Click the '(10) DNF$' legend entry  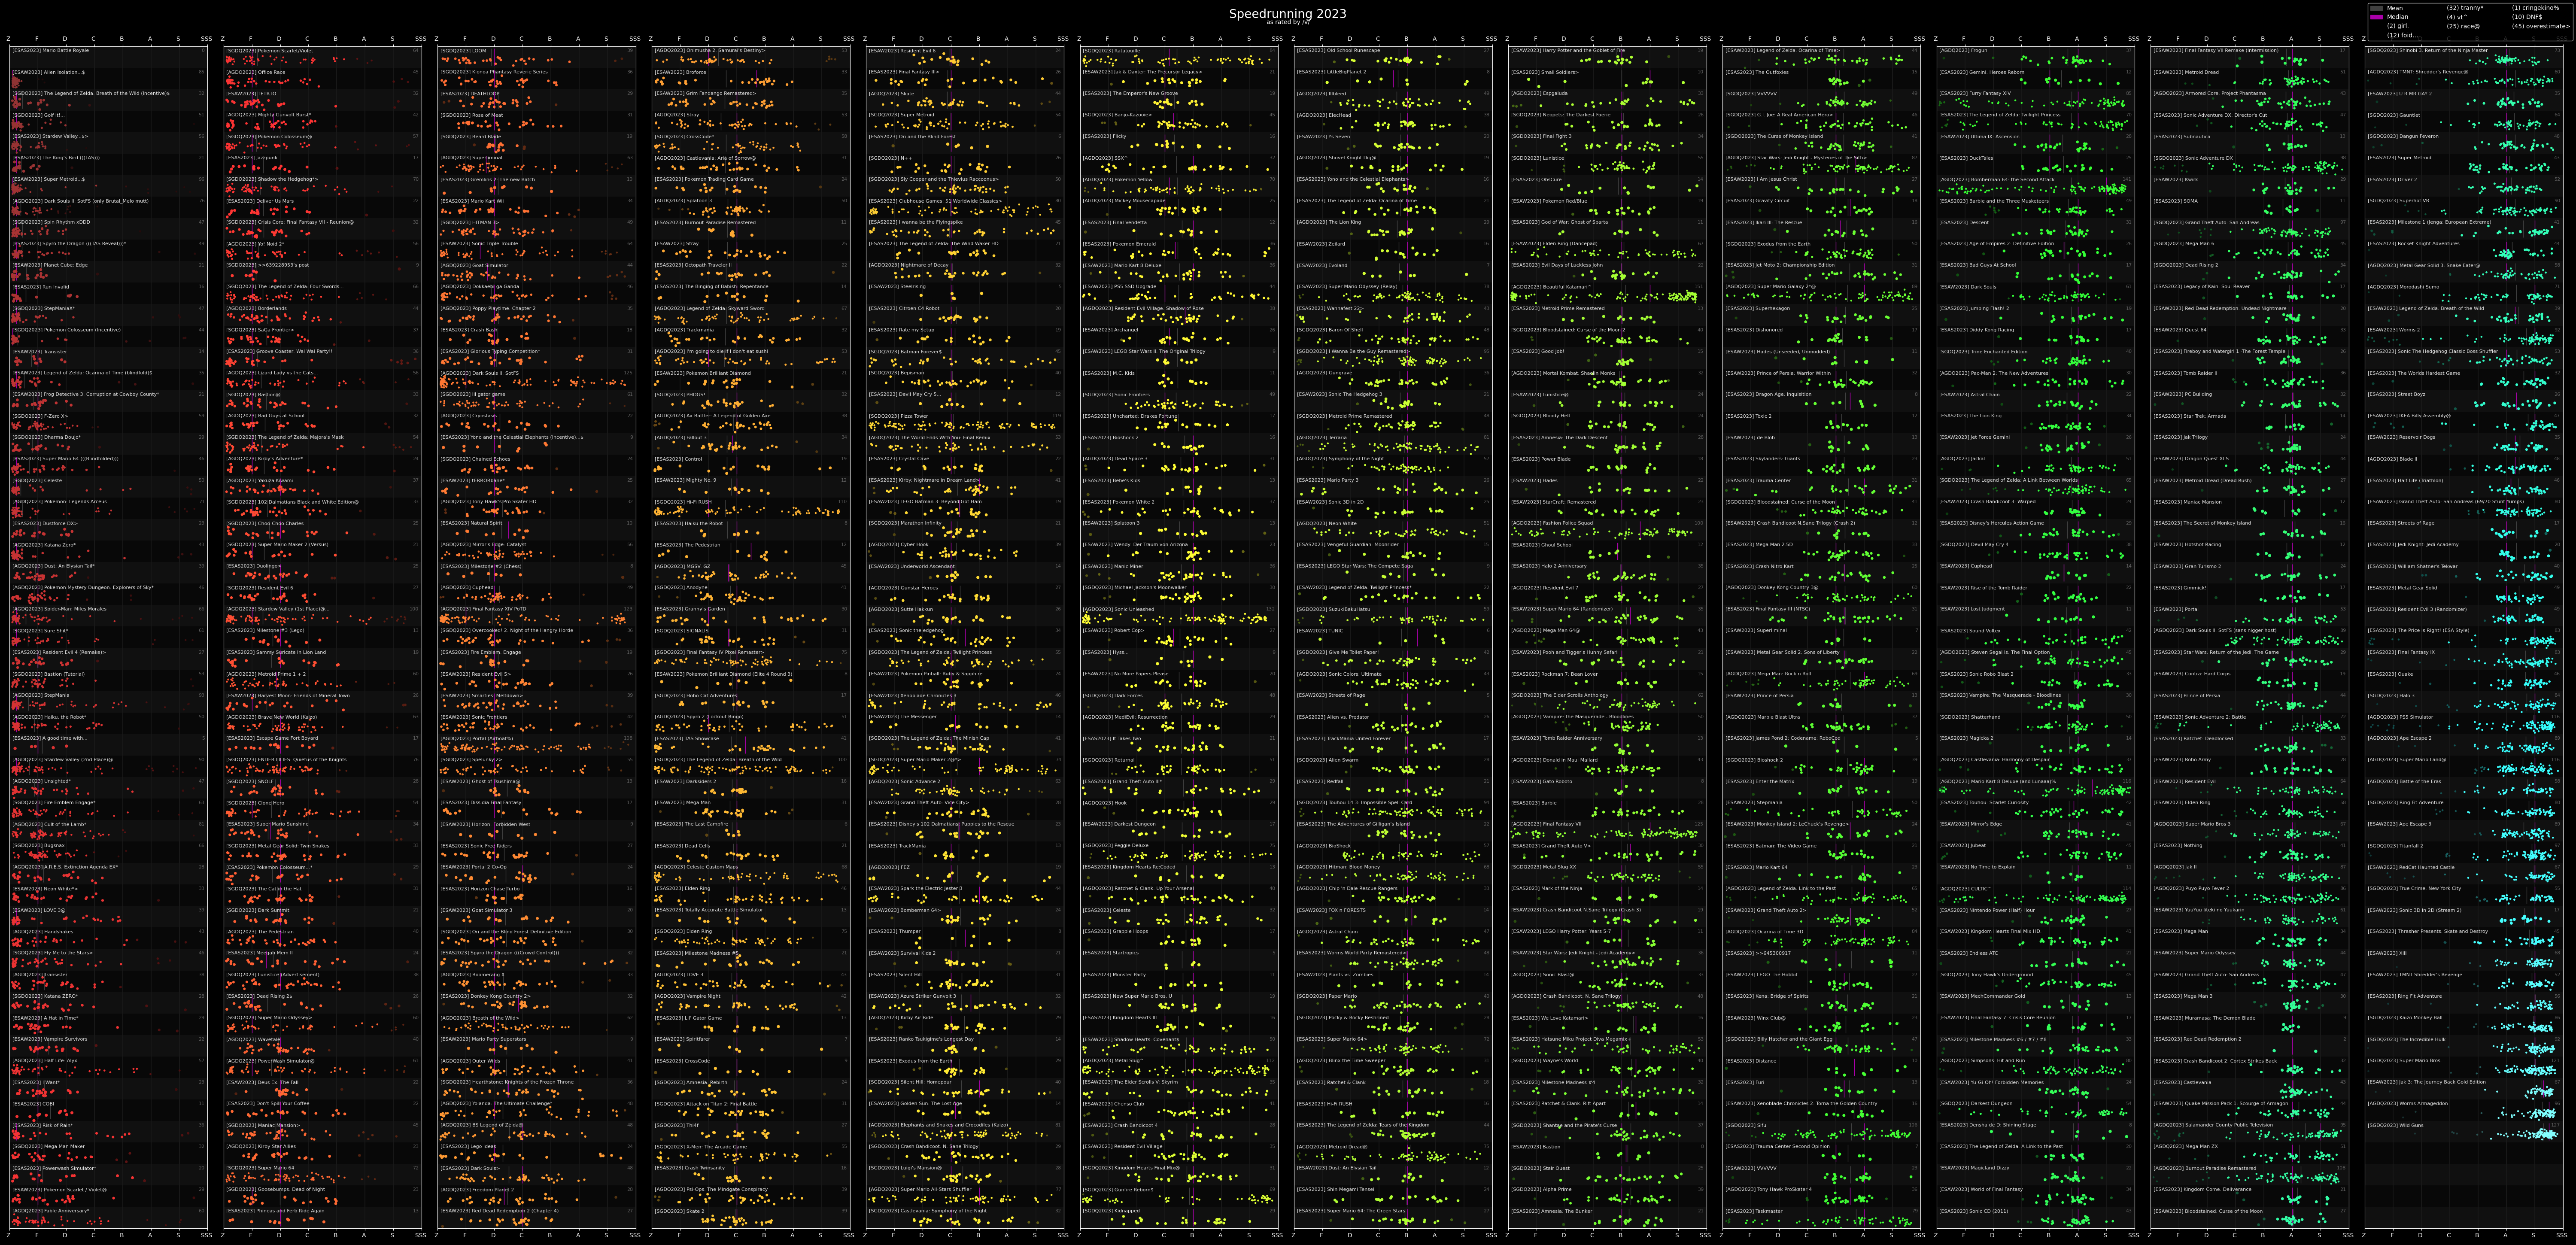pos(2527,17)
